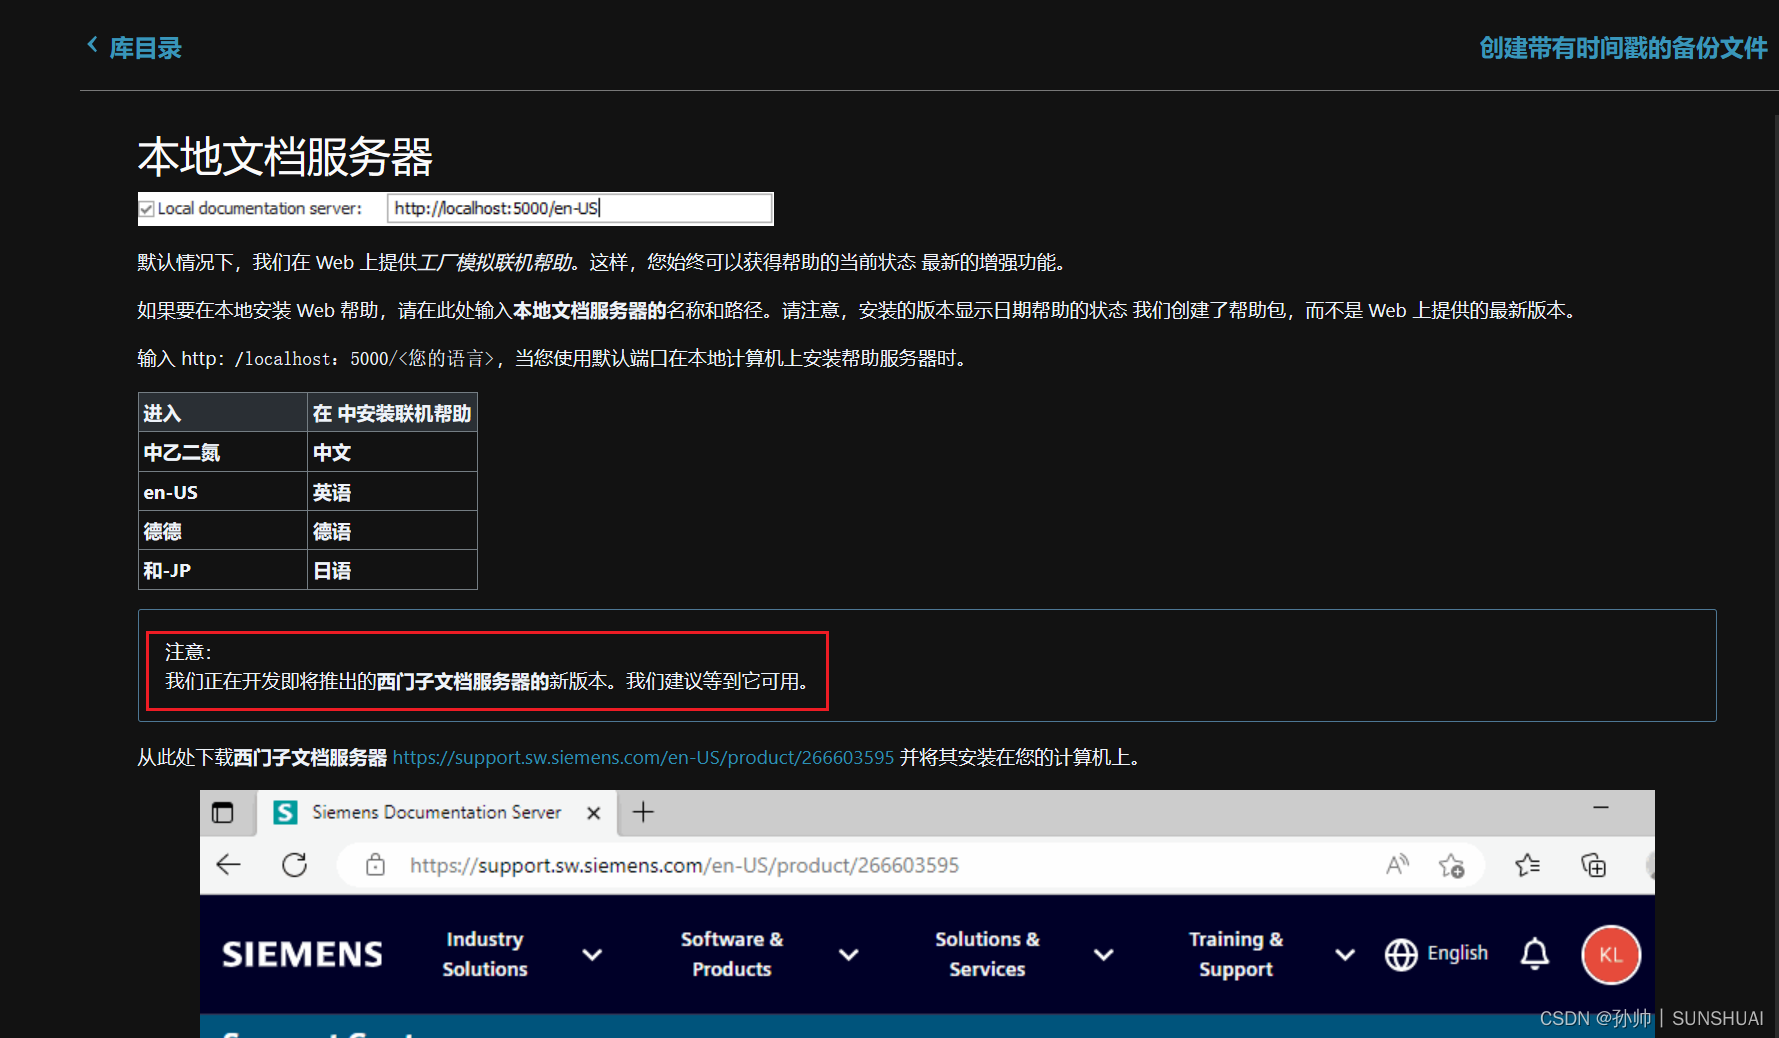Click the 进入 table header

[222, 413]
